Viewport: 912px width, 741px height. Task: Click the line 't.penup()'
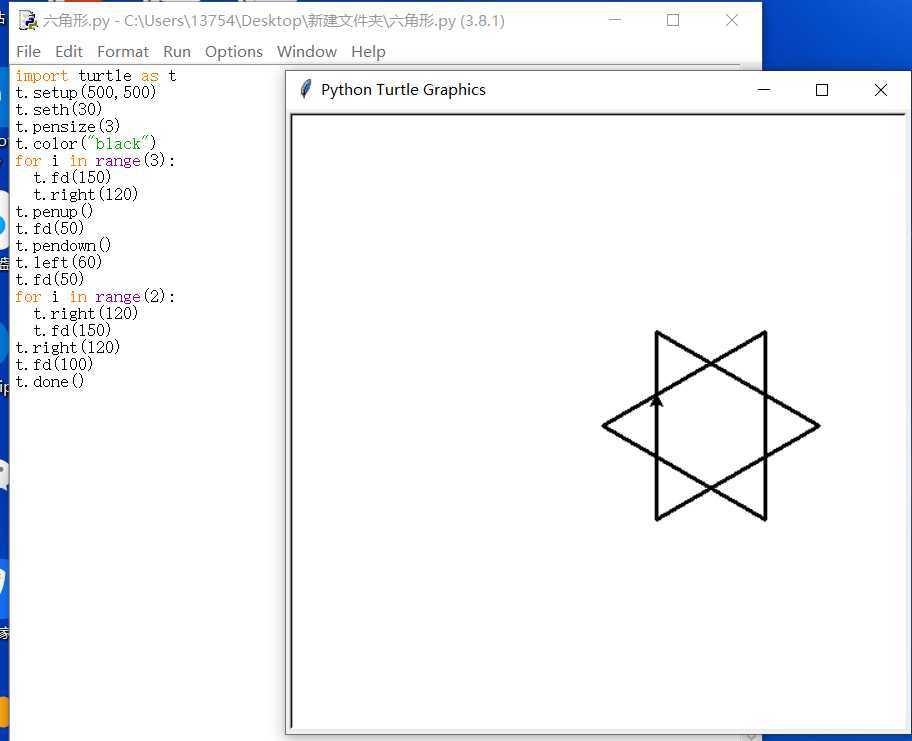tap(54, 211)
